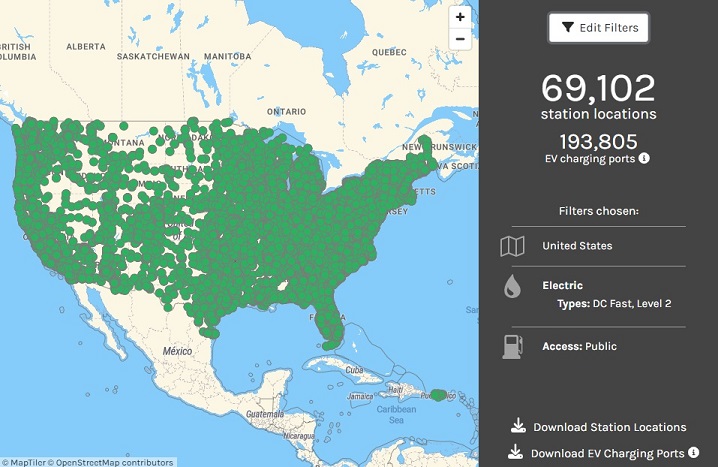718x467 pixels.
Task: Click the México label on the map
Action: point(177,352)
